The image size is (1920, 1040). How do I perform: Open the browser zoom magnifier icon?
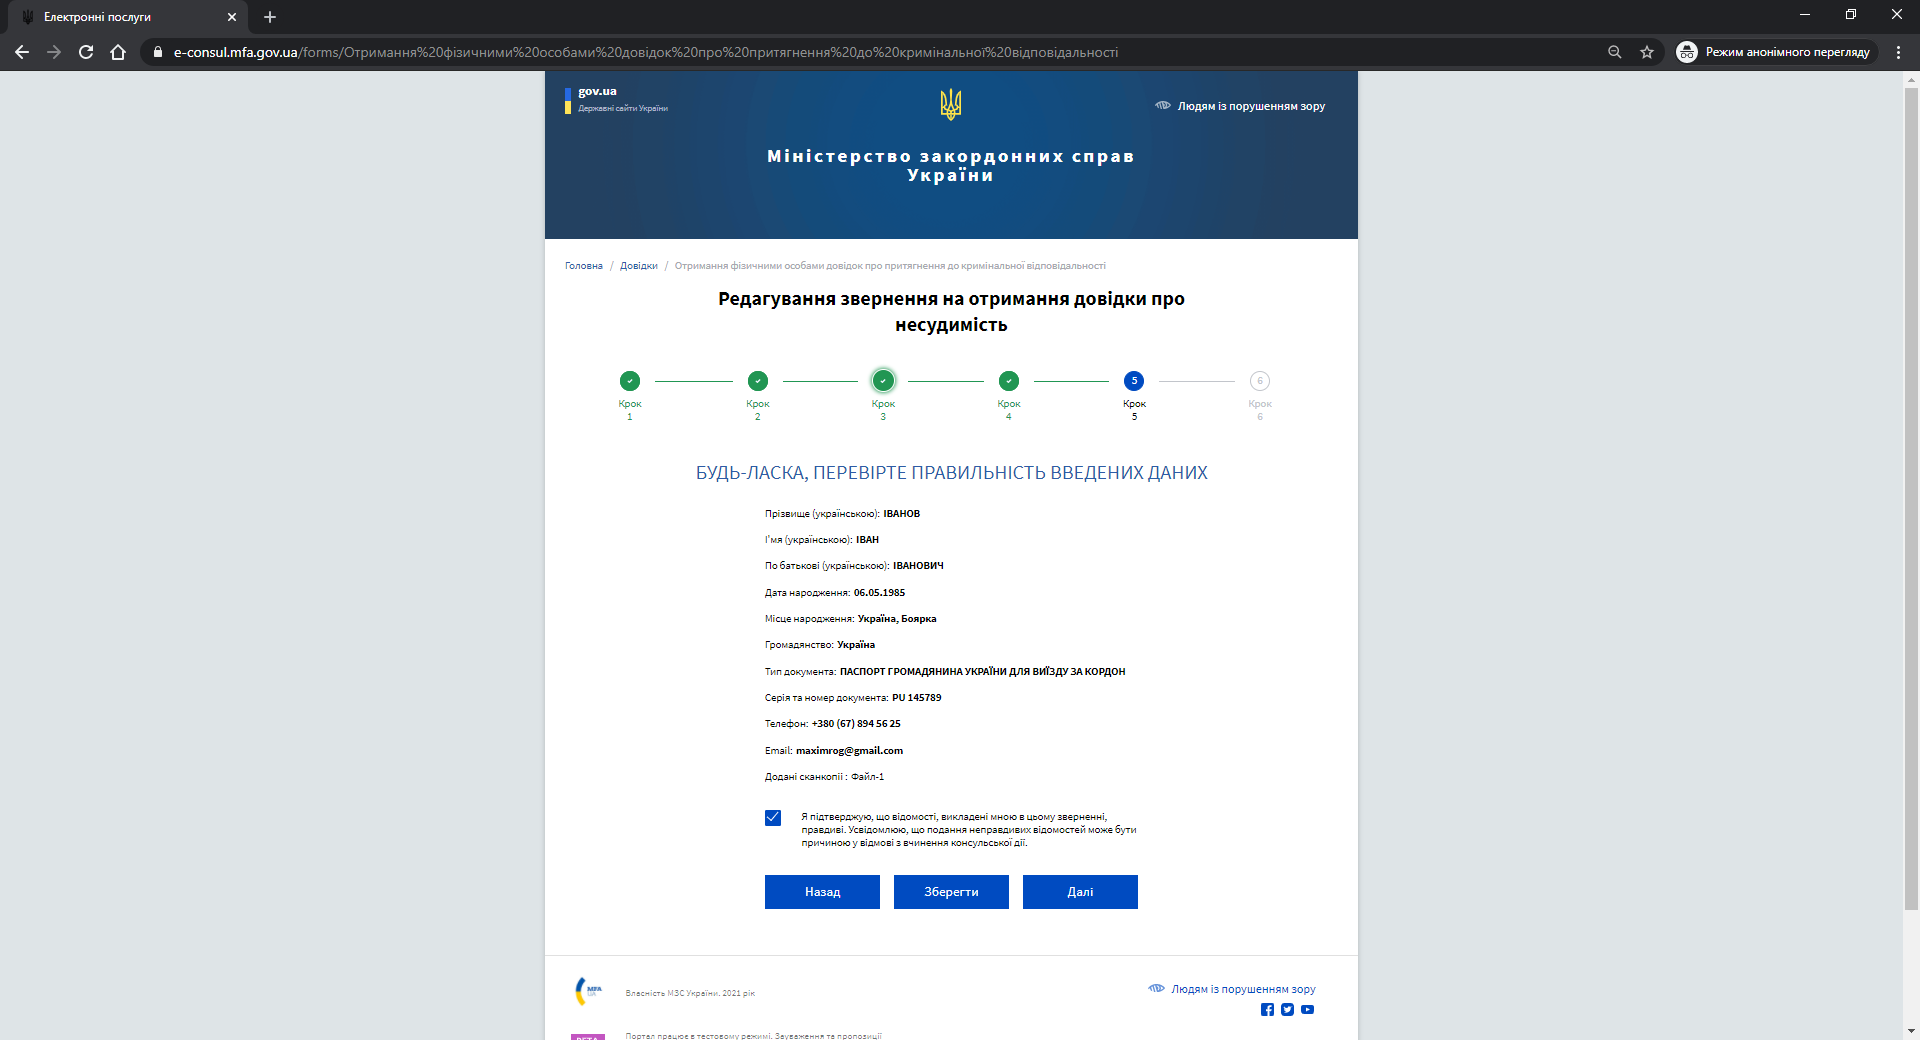[x=1614, y=52]
